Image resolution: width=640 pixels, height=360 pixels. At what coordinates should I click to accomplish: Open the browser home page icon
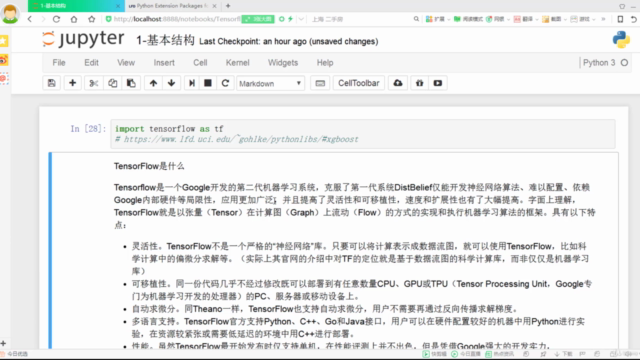point(73,19)
